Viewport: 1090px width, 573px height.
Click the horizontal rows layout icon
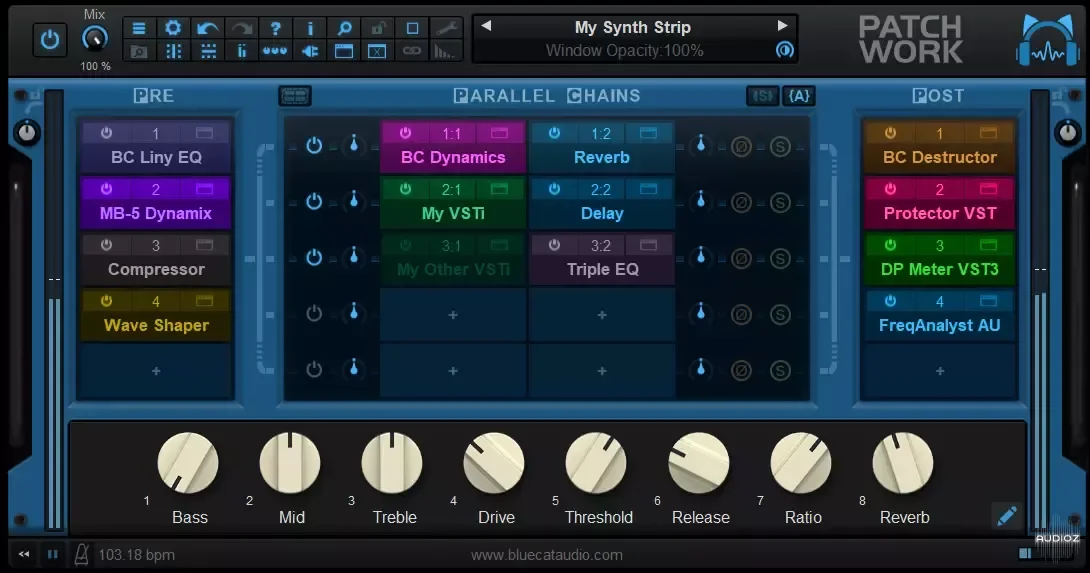(x=207, y=51)
